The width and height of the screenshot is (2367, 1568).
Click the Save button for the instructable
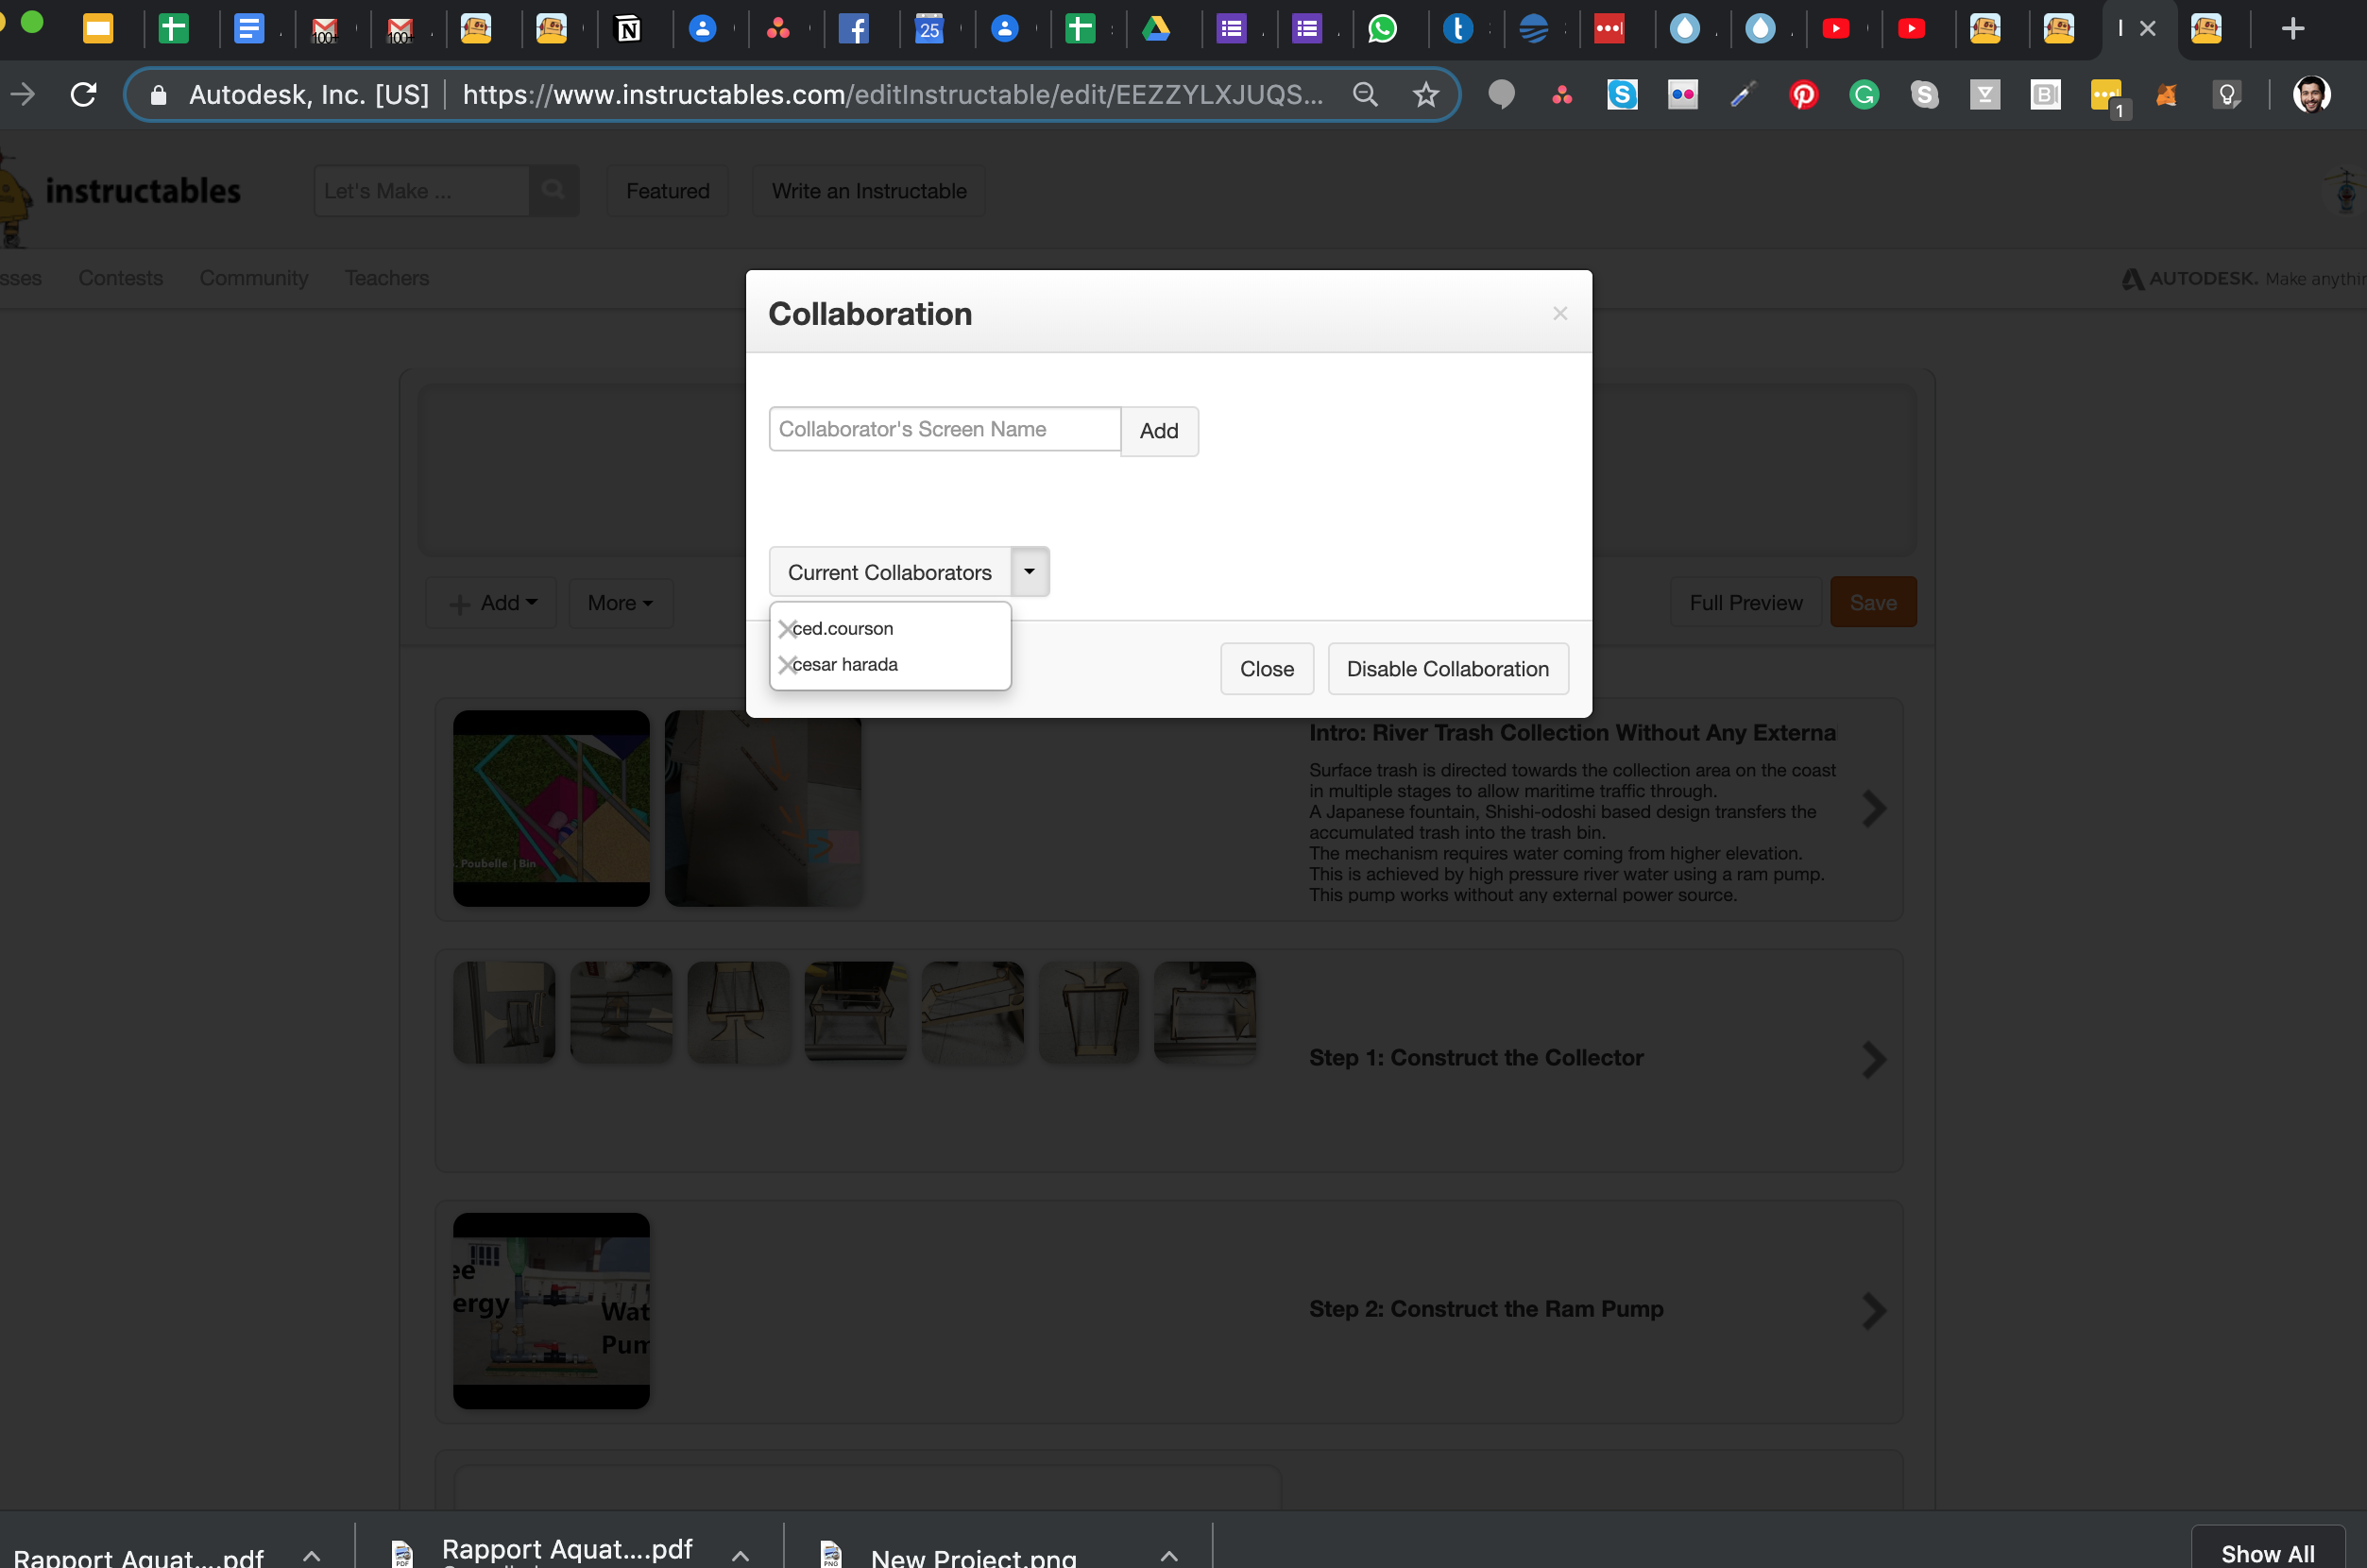pyautogui.click(x=1874, y=602)
